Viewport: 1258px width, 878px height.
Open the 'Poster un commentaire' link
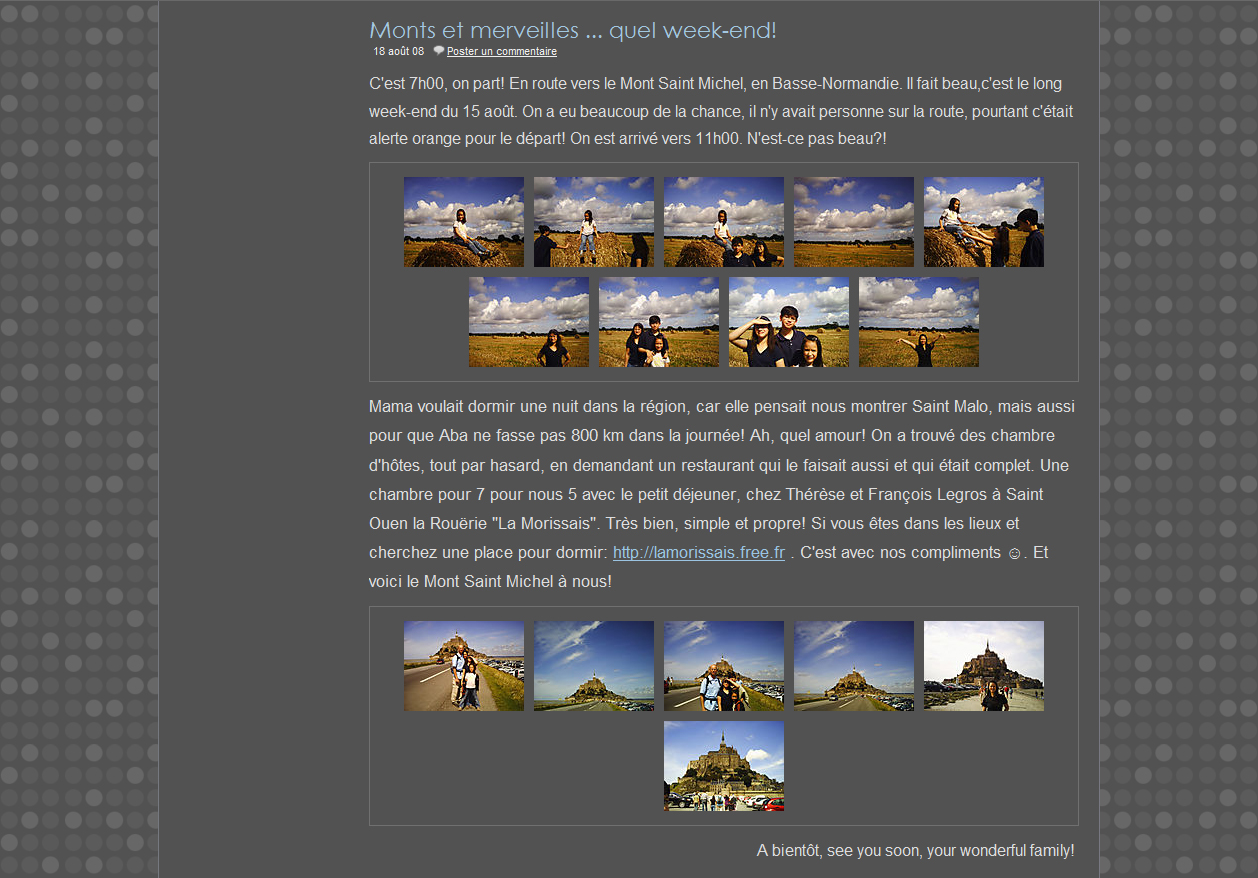tap(501, 51)
